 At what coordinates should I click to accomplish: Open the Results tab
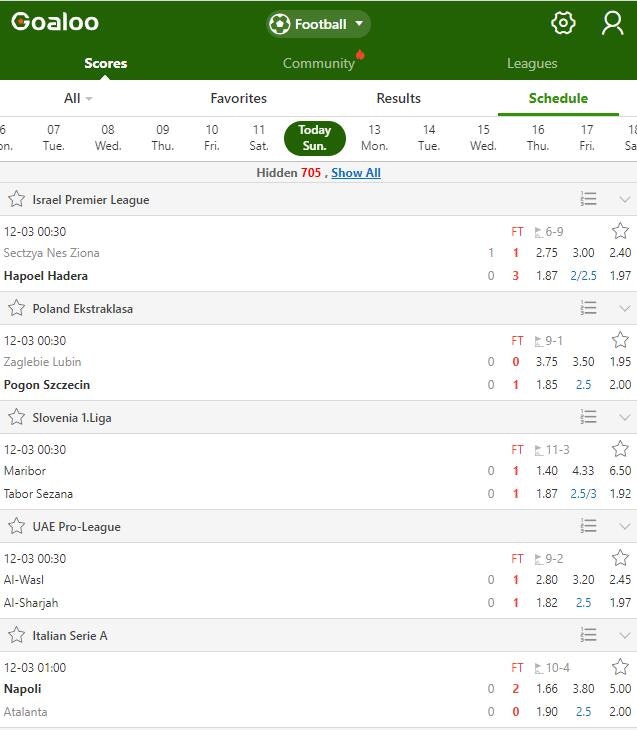click(x=399, y=98)
